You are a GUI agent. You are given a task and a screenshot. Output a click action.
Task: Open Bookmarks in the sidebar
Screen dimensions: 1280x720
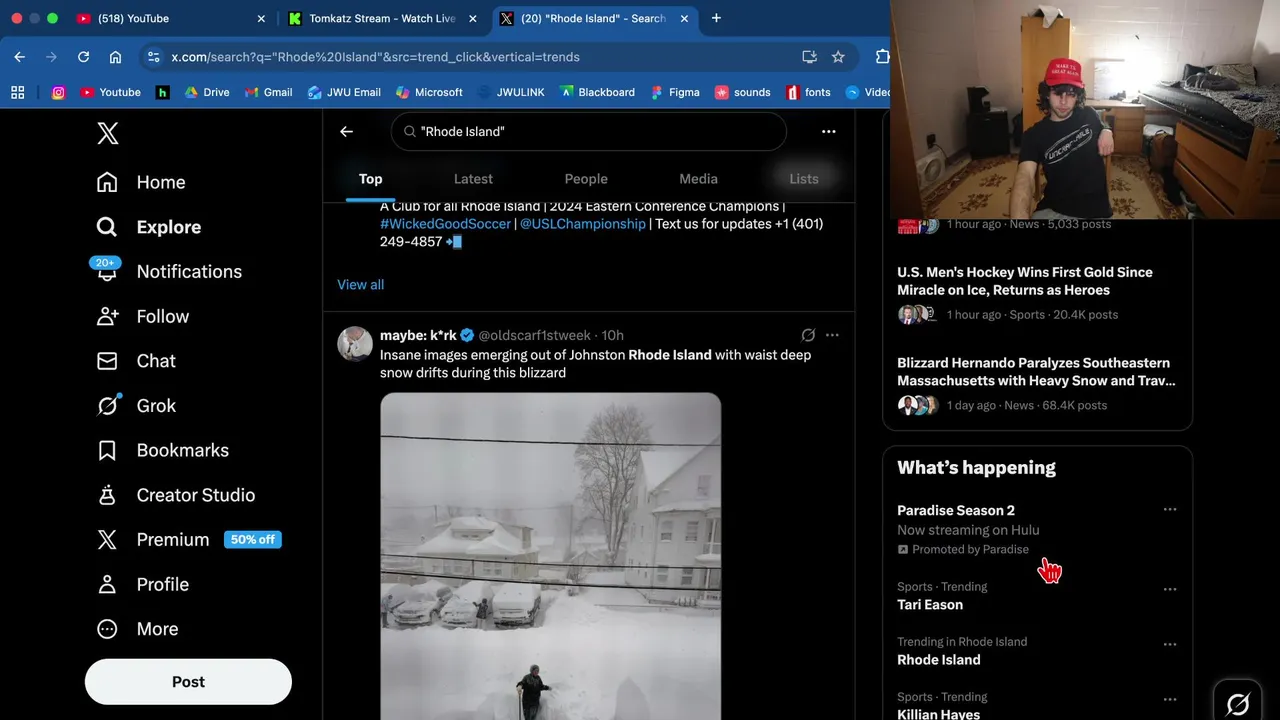(162, 450)
